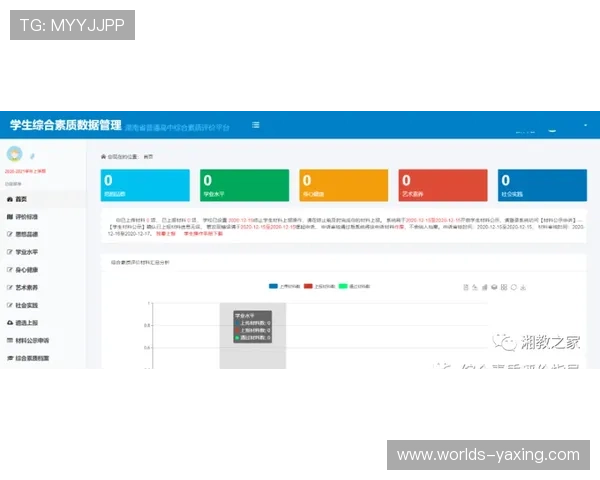Expand 思想品德 in the sidebar
Image resolution: width=600 pixels, height=480 pixels.
(30, 233)
